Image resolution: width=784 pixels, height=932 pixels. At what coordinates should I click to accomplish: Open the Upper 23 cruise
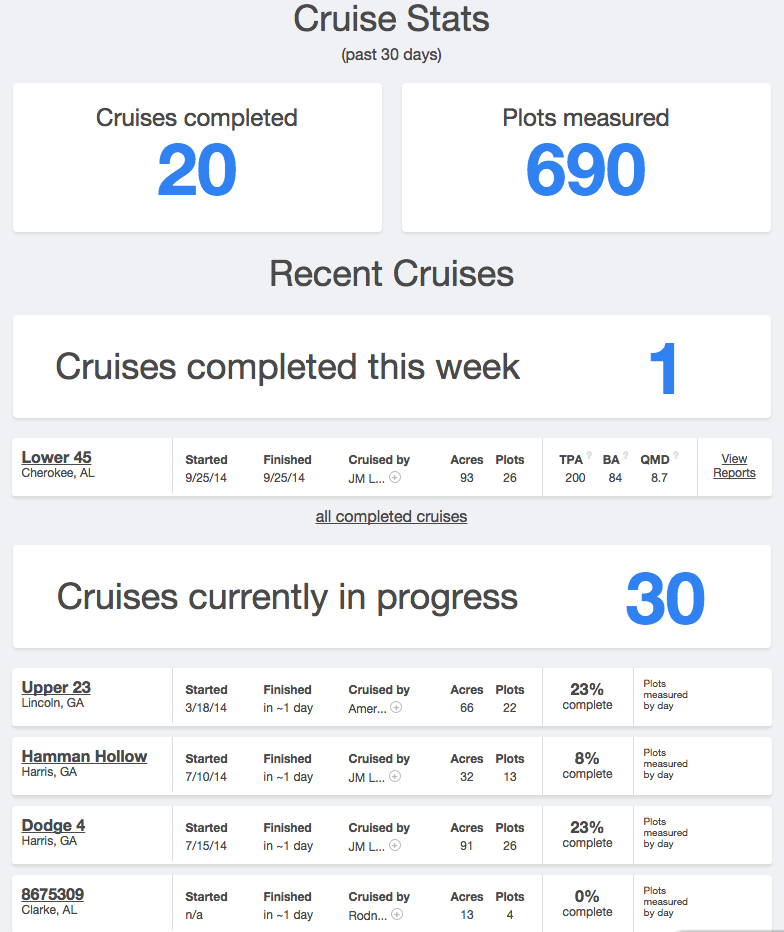tap(56, 687)
